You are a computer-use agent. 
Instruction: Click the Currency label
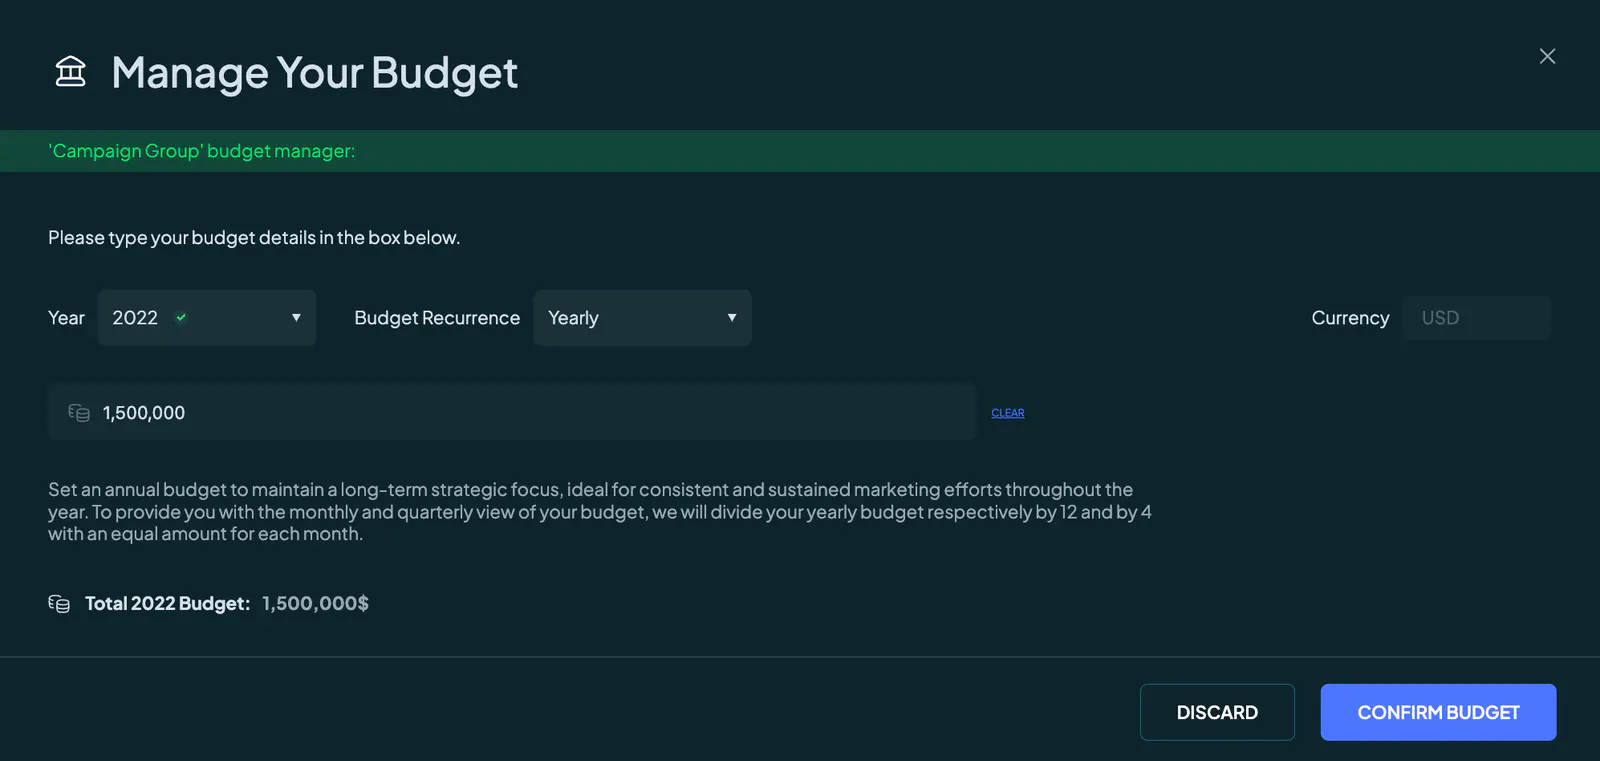(x=1350, y=318)
